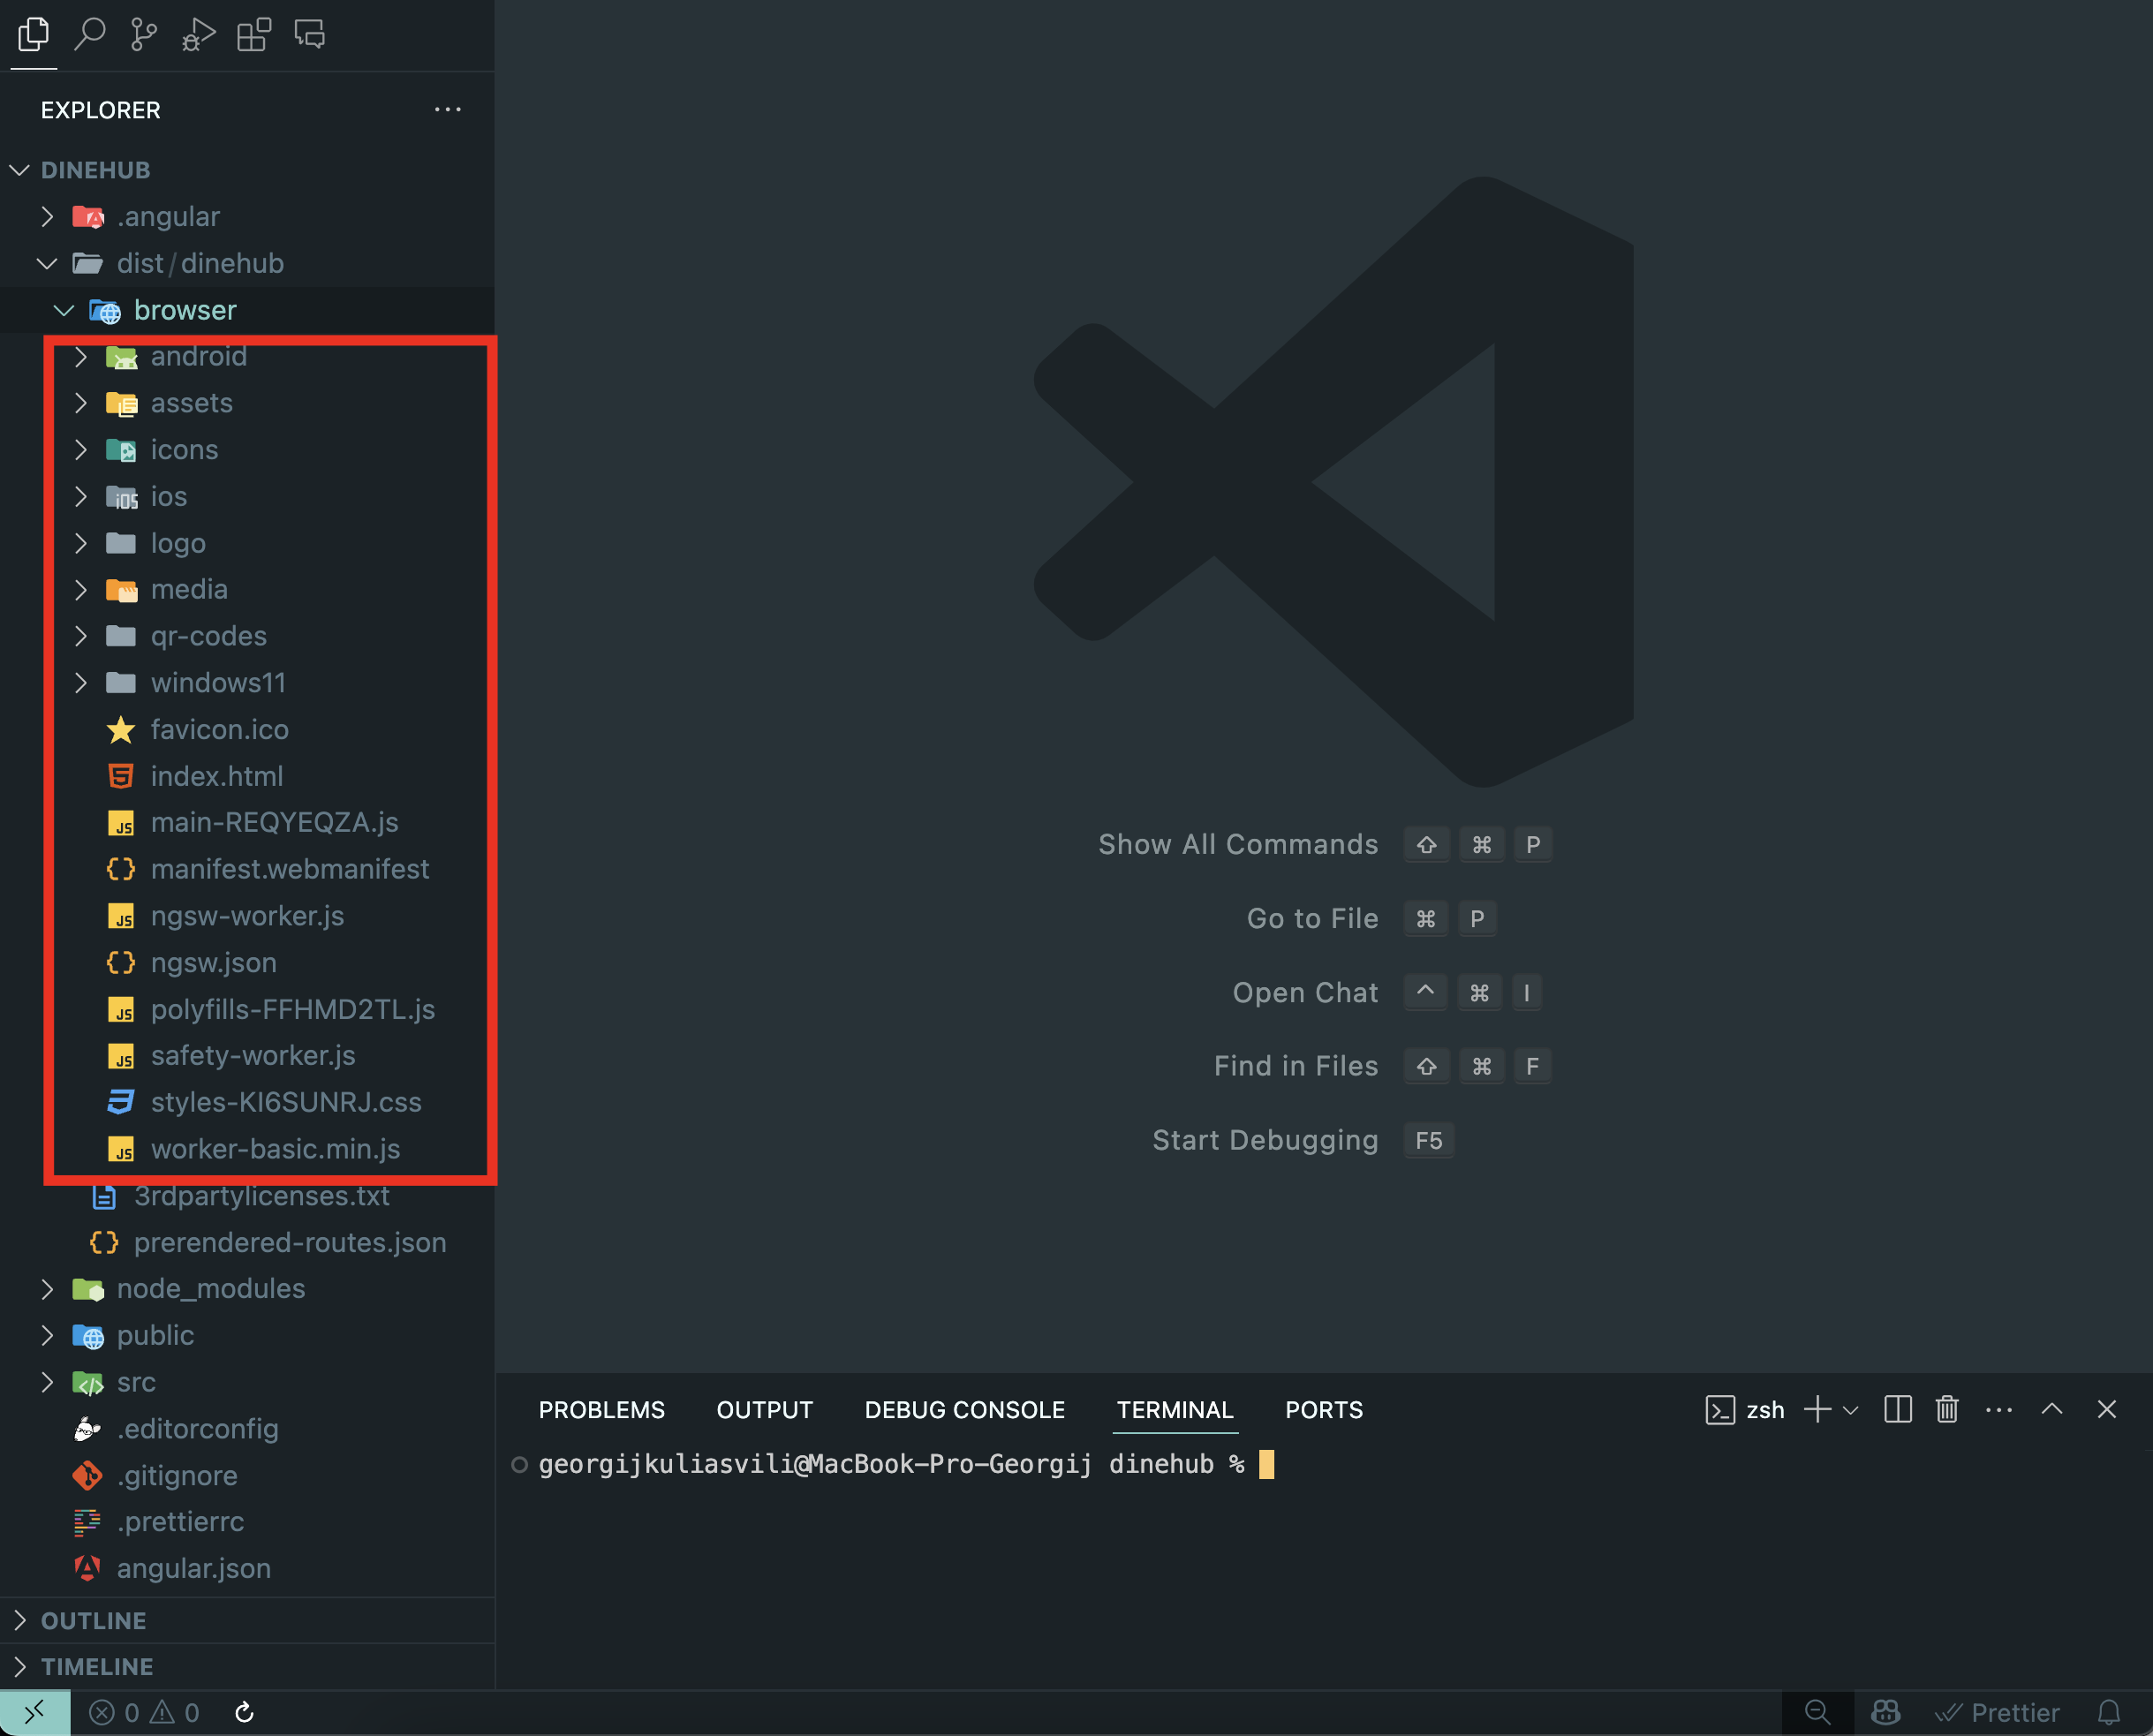
Task: Split the terminal pane
Action: coord(1897,1409)
